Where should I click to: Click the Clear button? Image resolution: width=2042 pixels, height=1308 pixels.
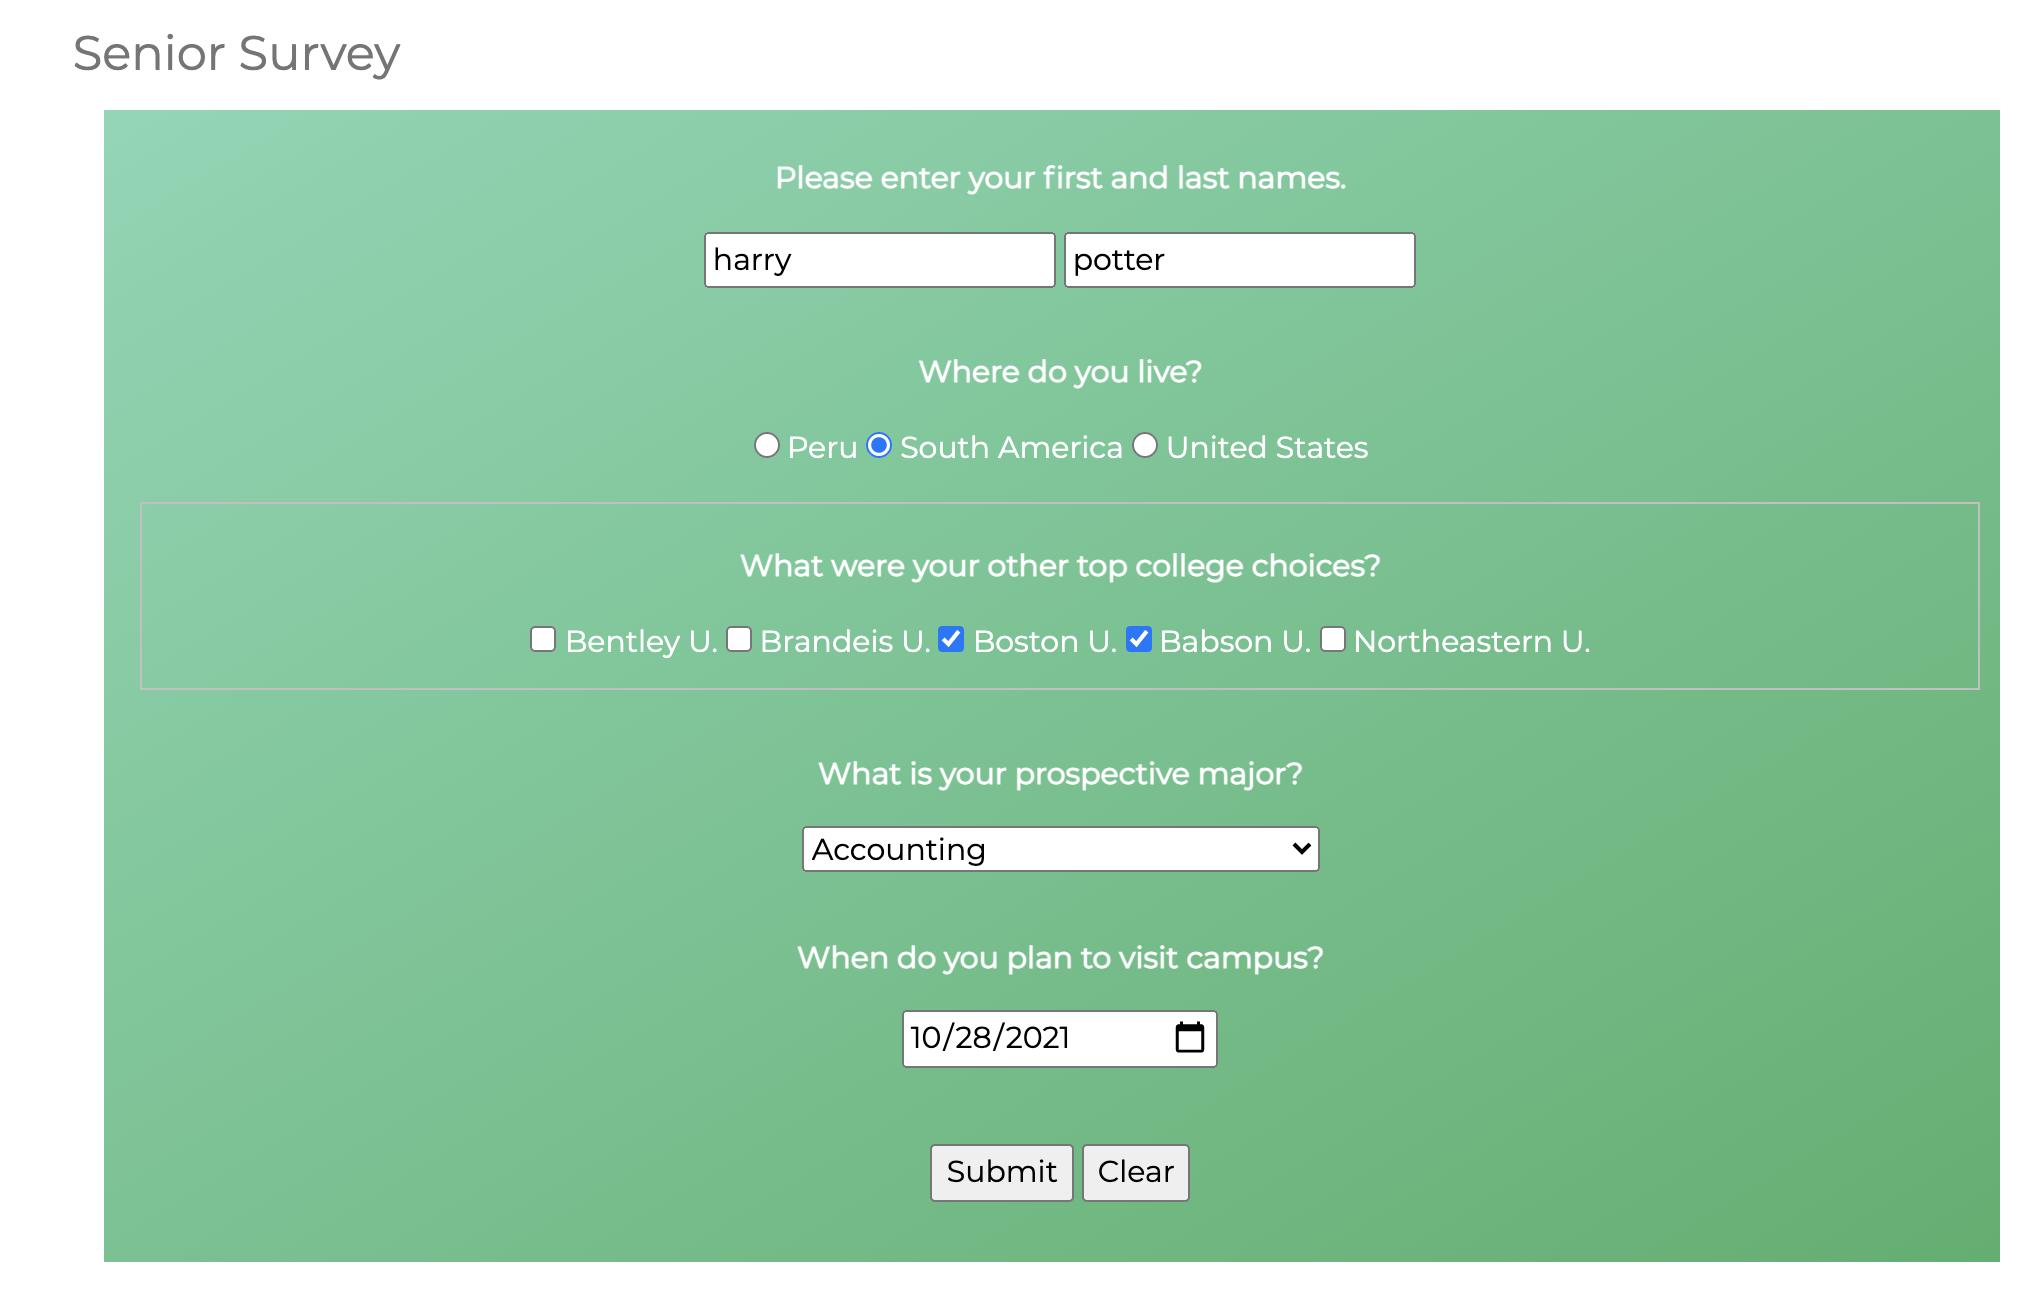point(1134,1173)
